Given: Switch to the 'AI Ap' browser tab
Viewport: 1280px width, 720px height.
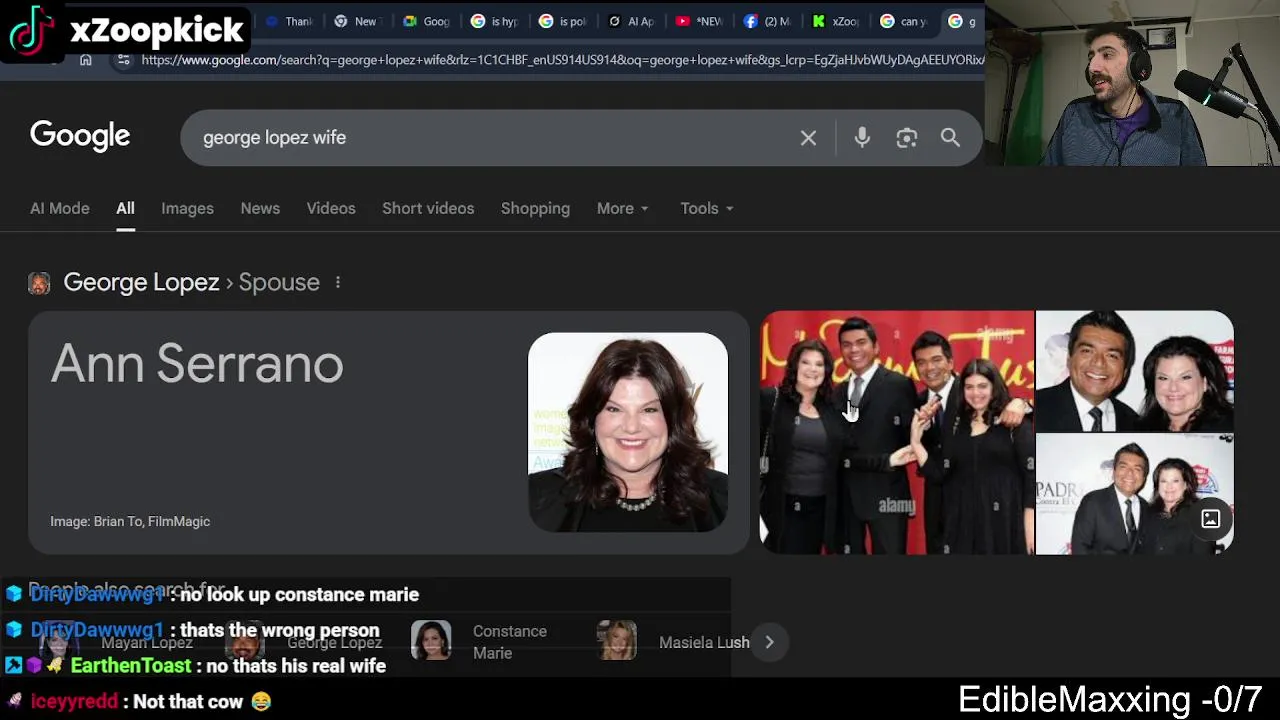Looking at the screenshot, I should [x=630, y=21].
